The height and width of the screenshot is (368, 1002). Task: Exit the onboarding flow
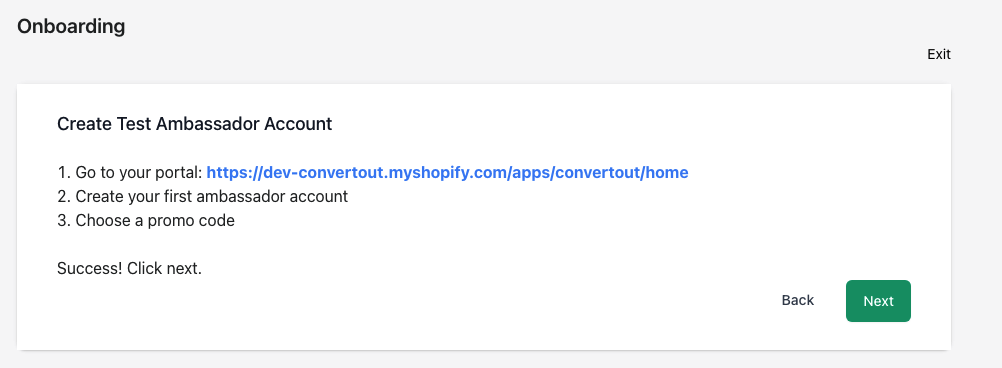pos(939,54)
